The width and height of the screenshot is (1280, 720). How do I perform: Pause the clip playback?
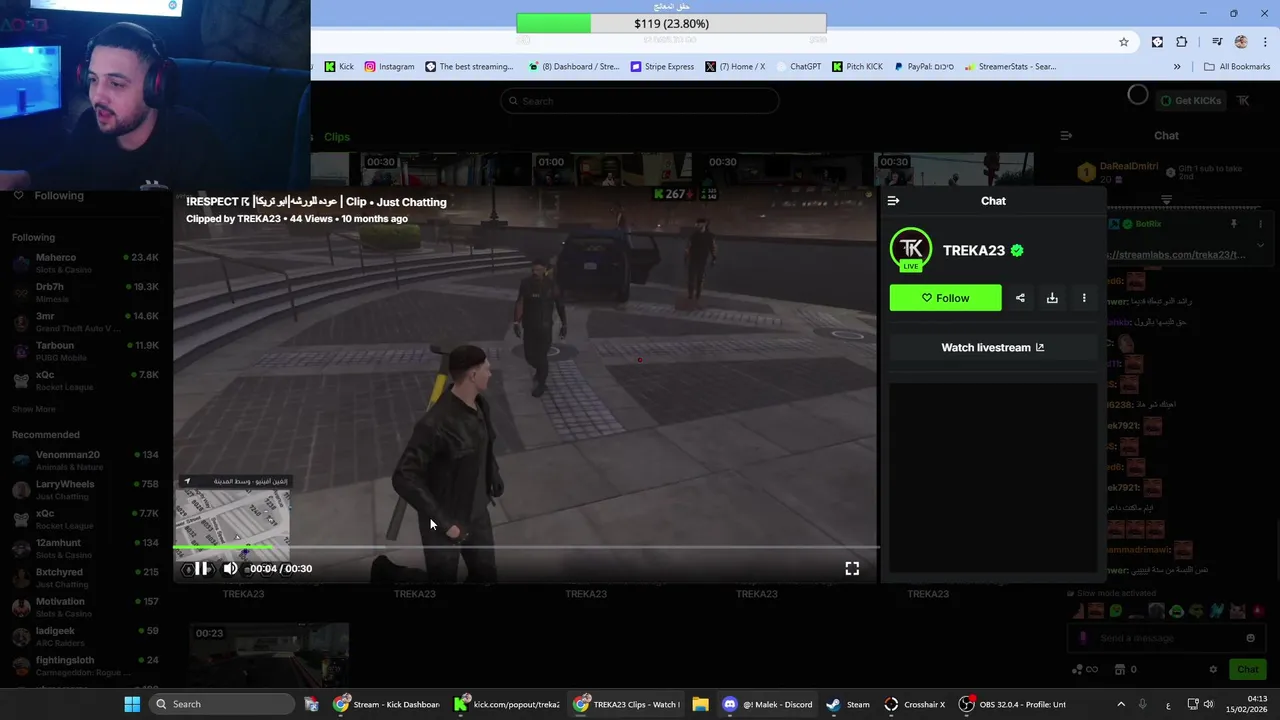click(x=201, y=568)
